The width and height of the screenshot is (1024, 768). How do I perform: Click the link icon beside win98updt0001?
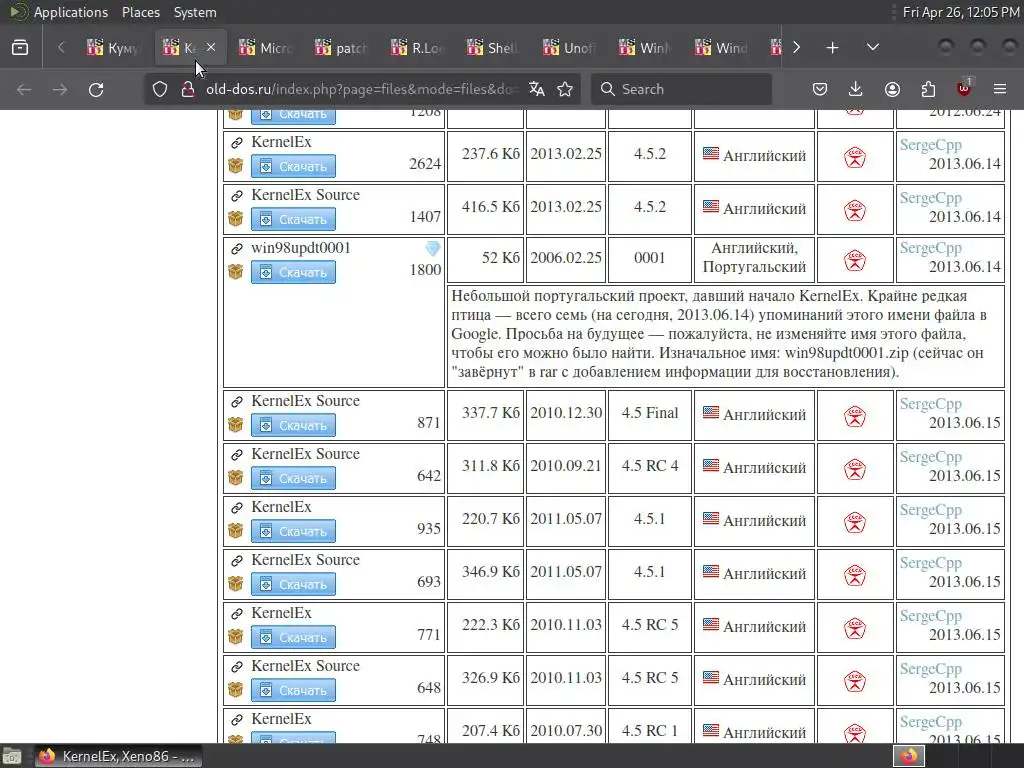click(x=237, y=248)
